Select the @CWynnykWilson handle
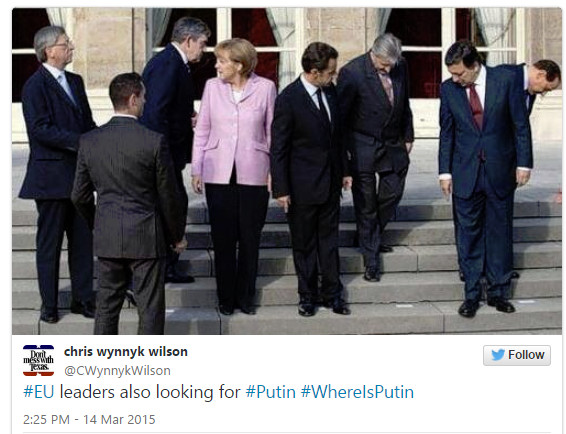The height and width of the screenshot is (434, 566). pyautogui.click(x=117, y=371)
